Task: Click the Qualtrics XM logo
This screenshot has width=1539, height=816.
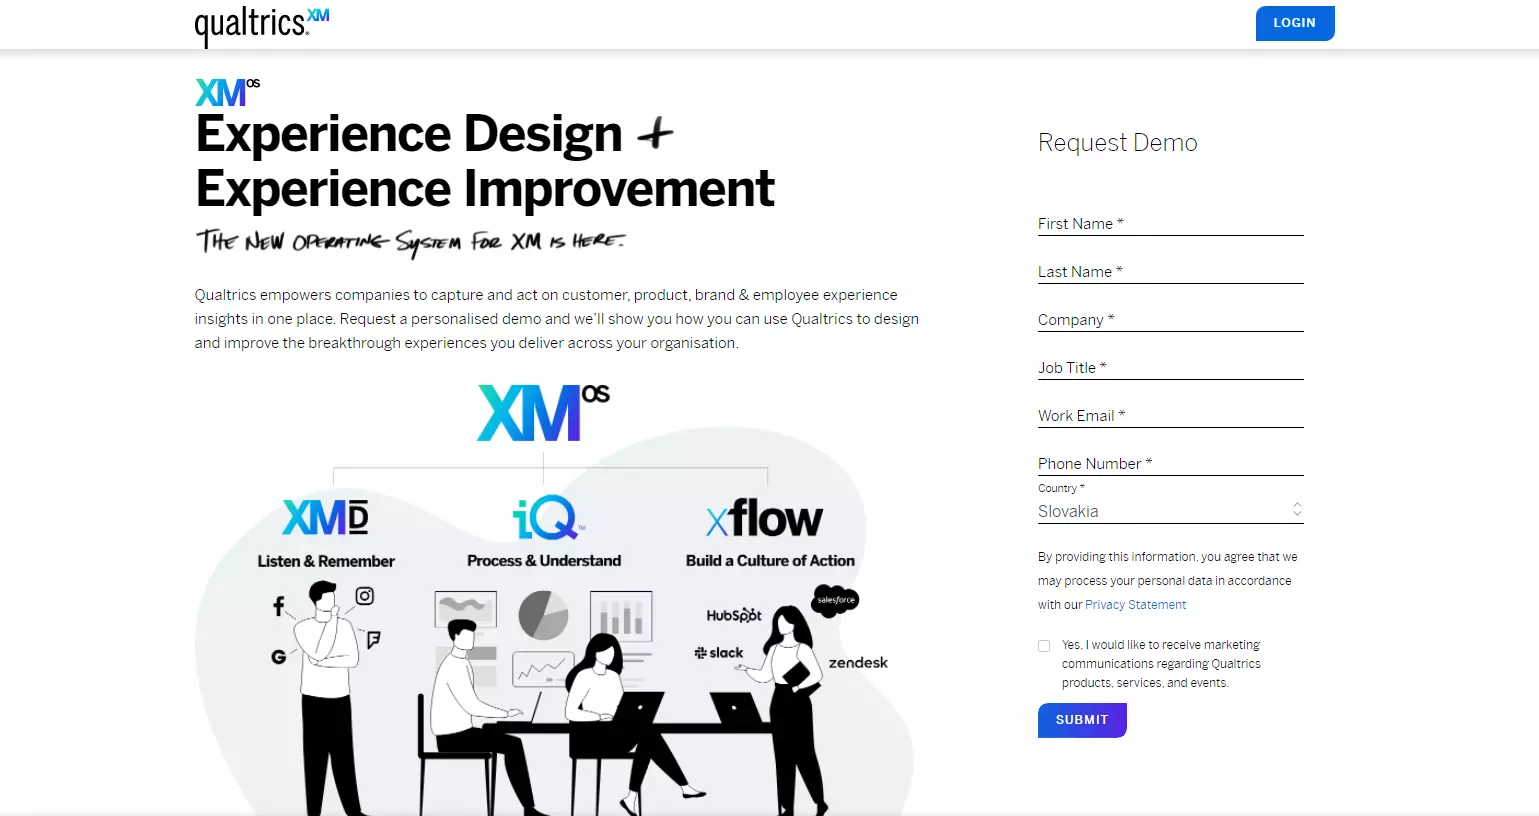Action: (261, 22)
